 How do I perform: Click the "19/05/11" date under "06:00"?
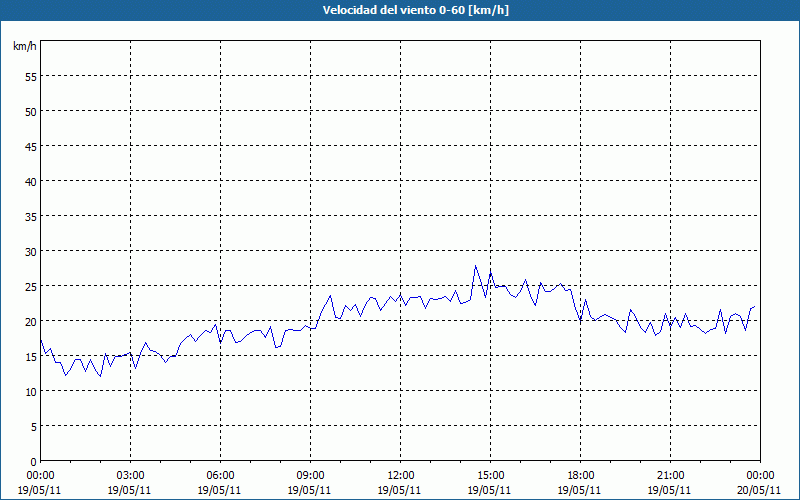tap(219, 490)
